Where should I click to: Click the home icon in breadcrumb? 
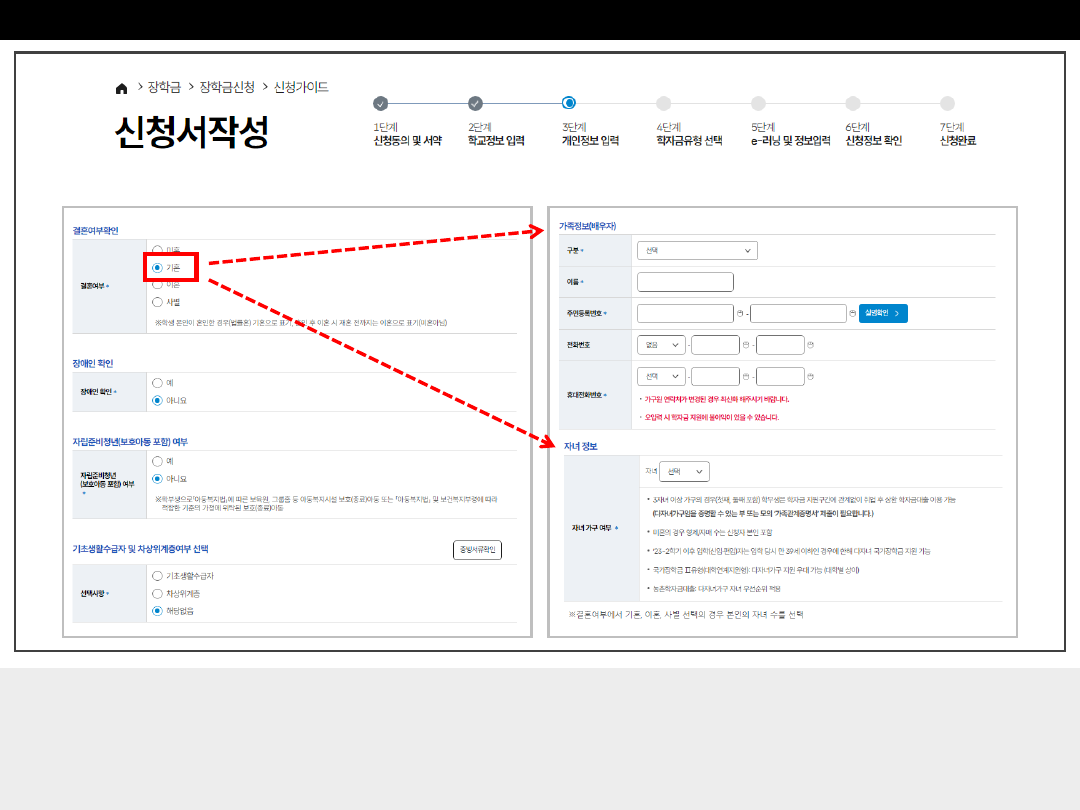122,88
